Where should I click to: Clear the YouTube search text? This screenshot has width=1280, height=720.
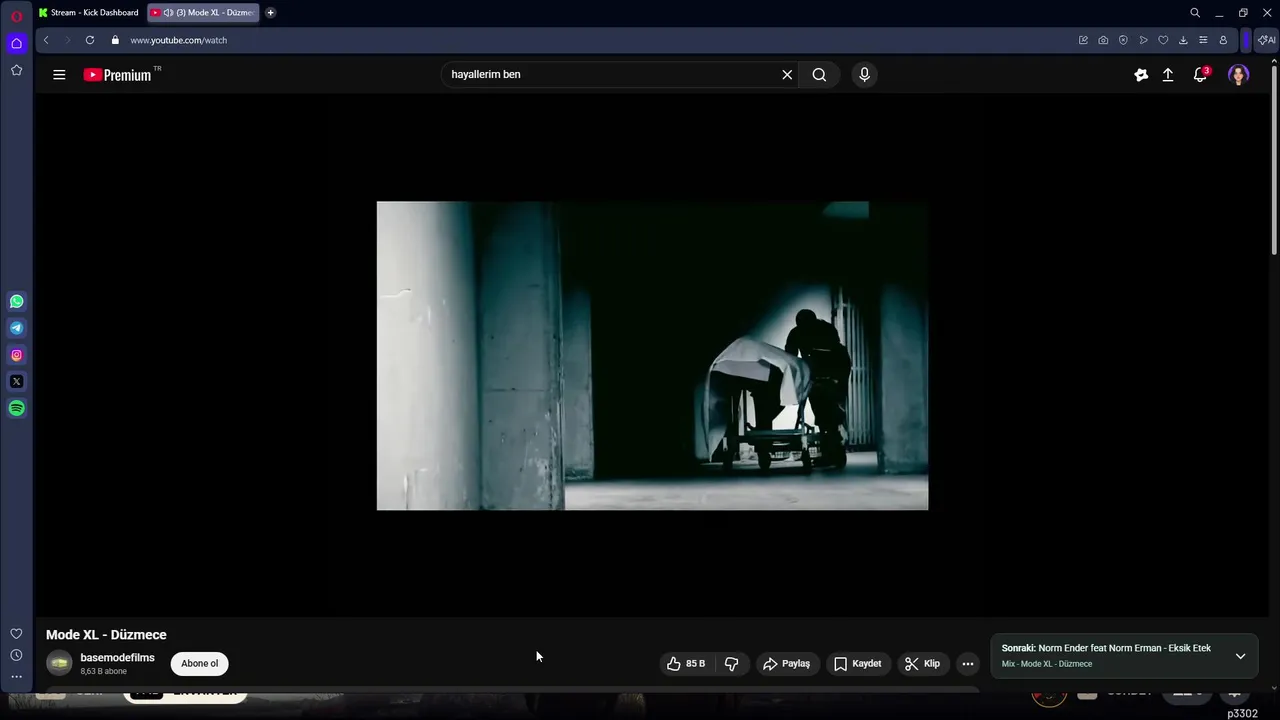click(x=787, y=74)
